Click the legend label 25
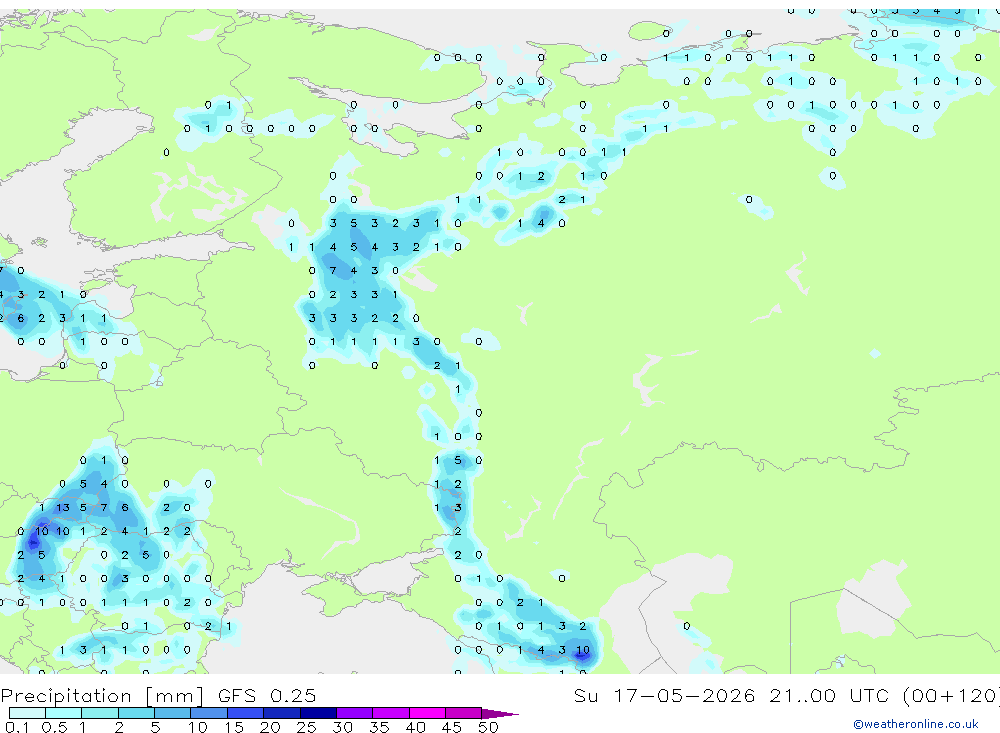Viewport: 1000px width, 733px height. [x=307, y=727]
